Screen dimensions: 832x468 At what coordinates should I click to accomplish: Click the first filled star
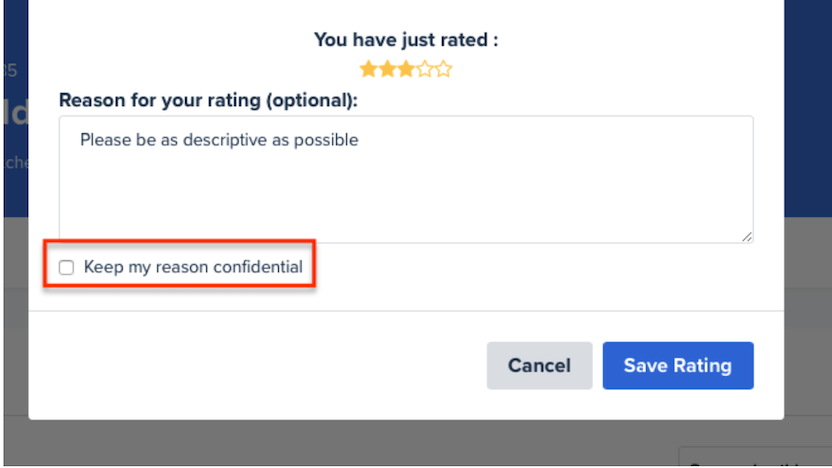pos(368,69)
